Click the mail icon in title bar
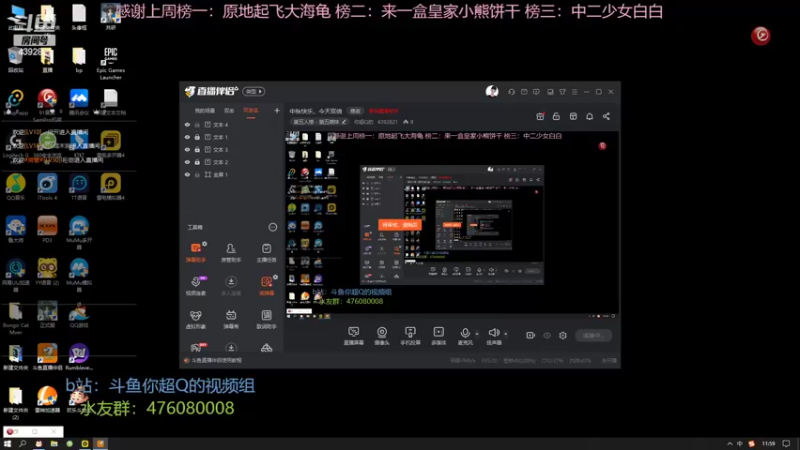 click(x=524, y=92)
